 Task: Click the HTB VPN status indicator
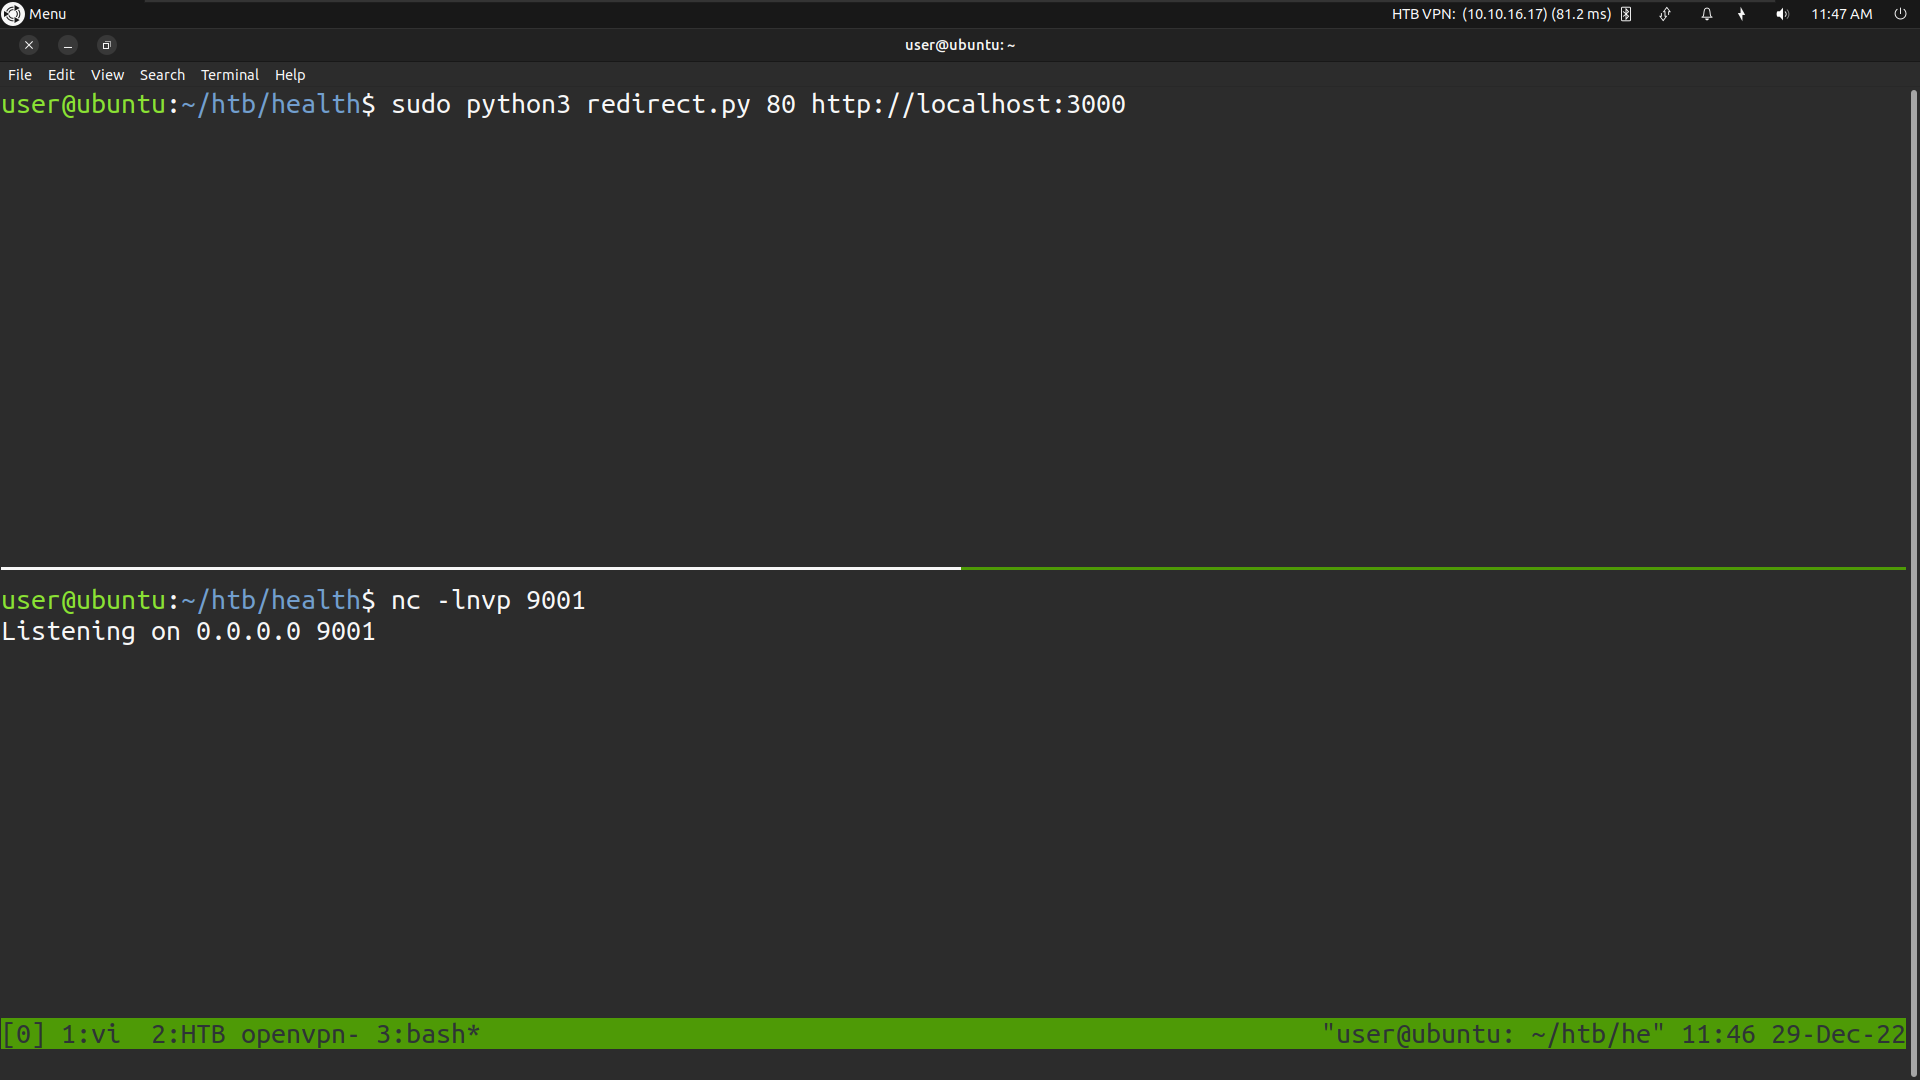[x=1500, y=14]
